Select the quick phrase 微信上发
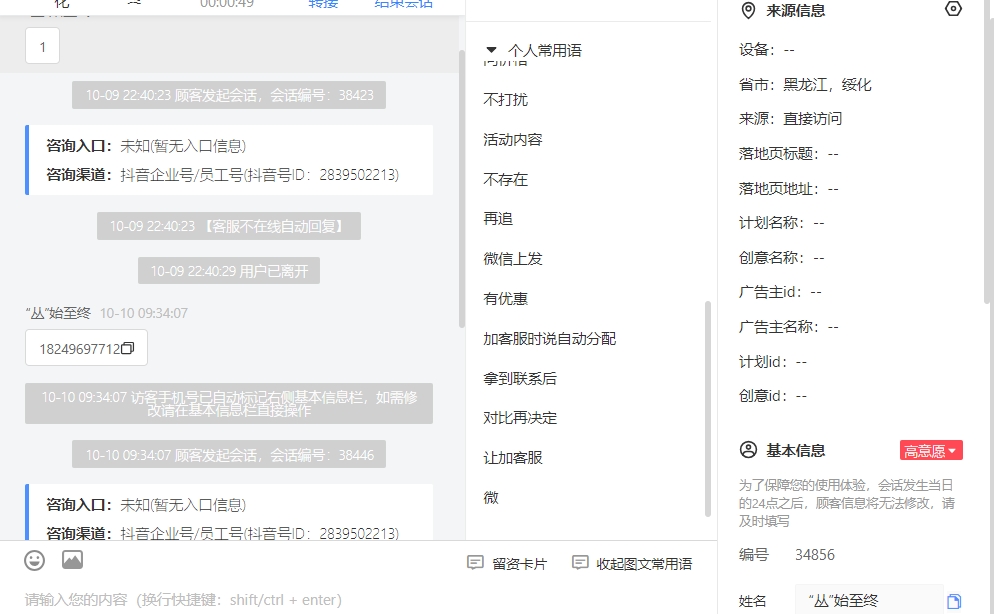Screen dimensions: 994x614 pyautogui.click(x=513, y=259)
